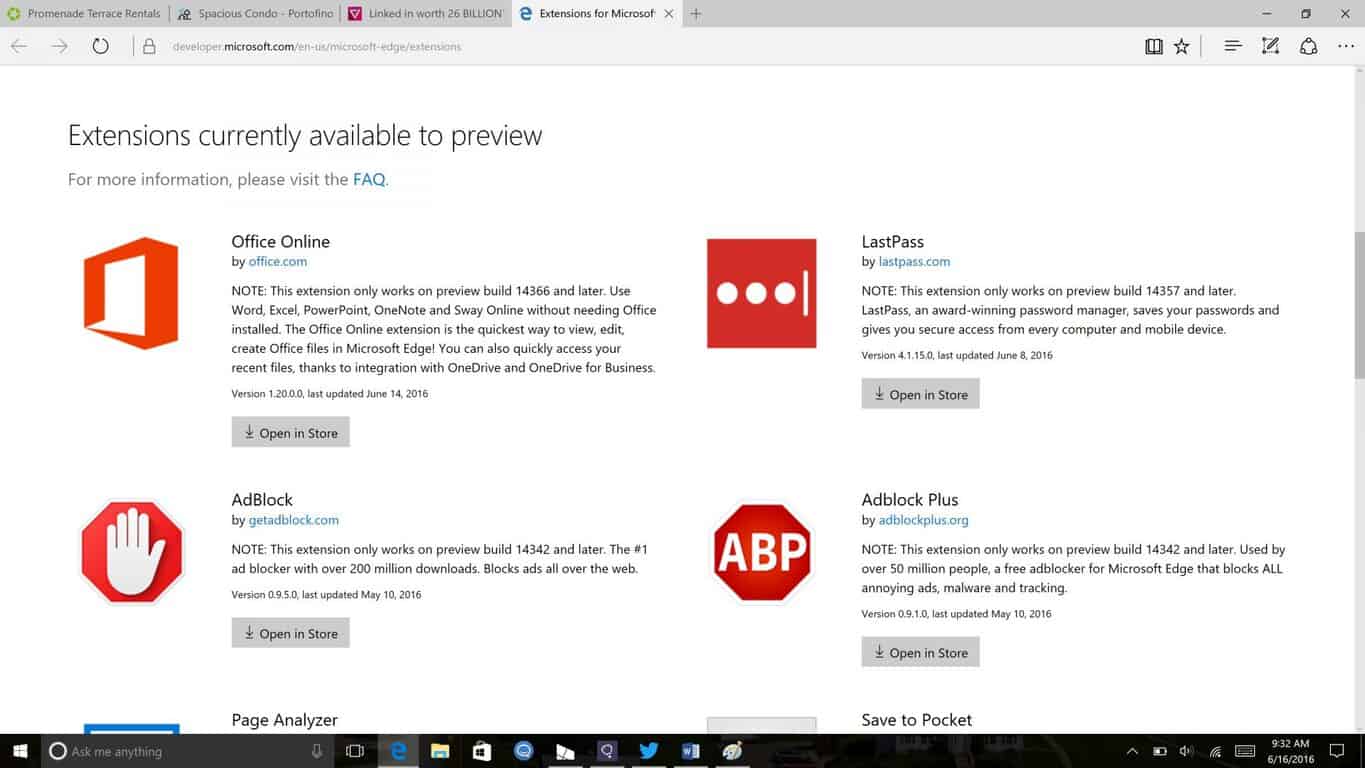Click 'Version 4.1.15.0, last updated June 8, 2016'
This screenshot has height=768, width=1365.
tap(957, 355)
